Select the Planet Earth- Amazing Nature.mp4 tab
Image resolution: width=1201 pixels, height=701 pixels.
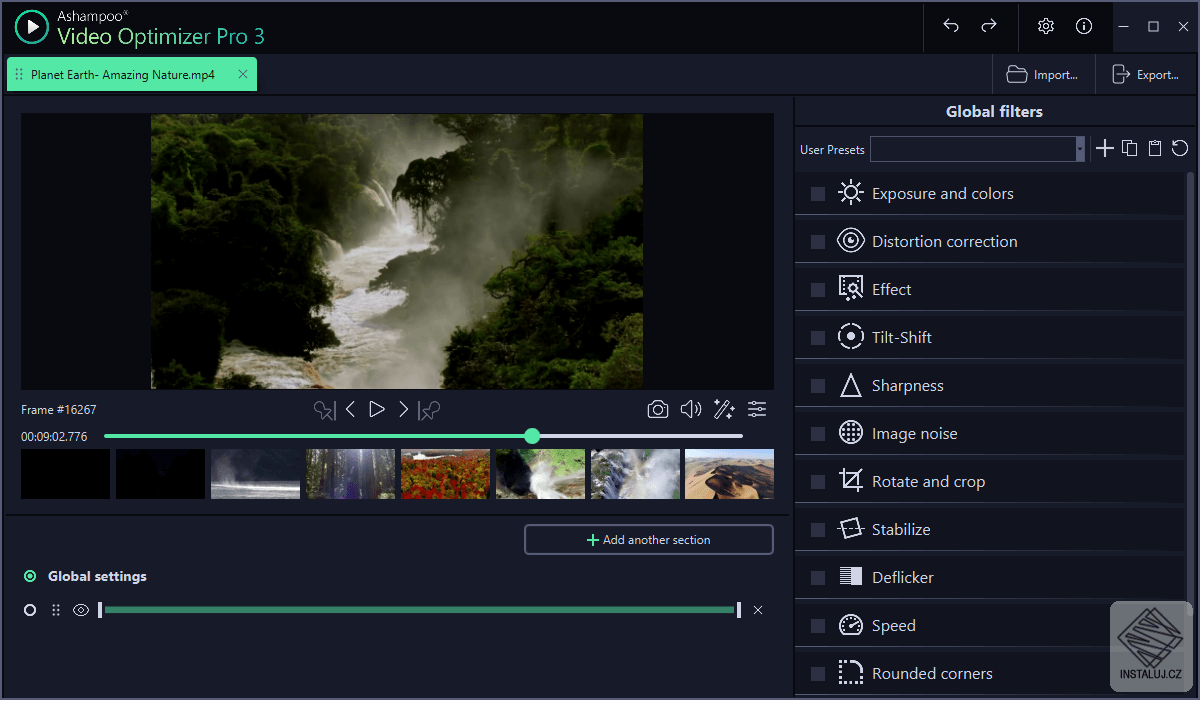pos(122,75)
